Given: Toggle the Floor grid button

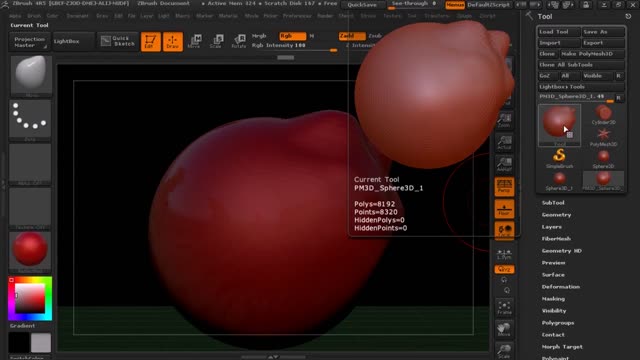Looking at the screenshot, I should pos(504,209).
